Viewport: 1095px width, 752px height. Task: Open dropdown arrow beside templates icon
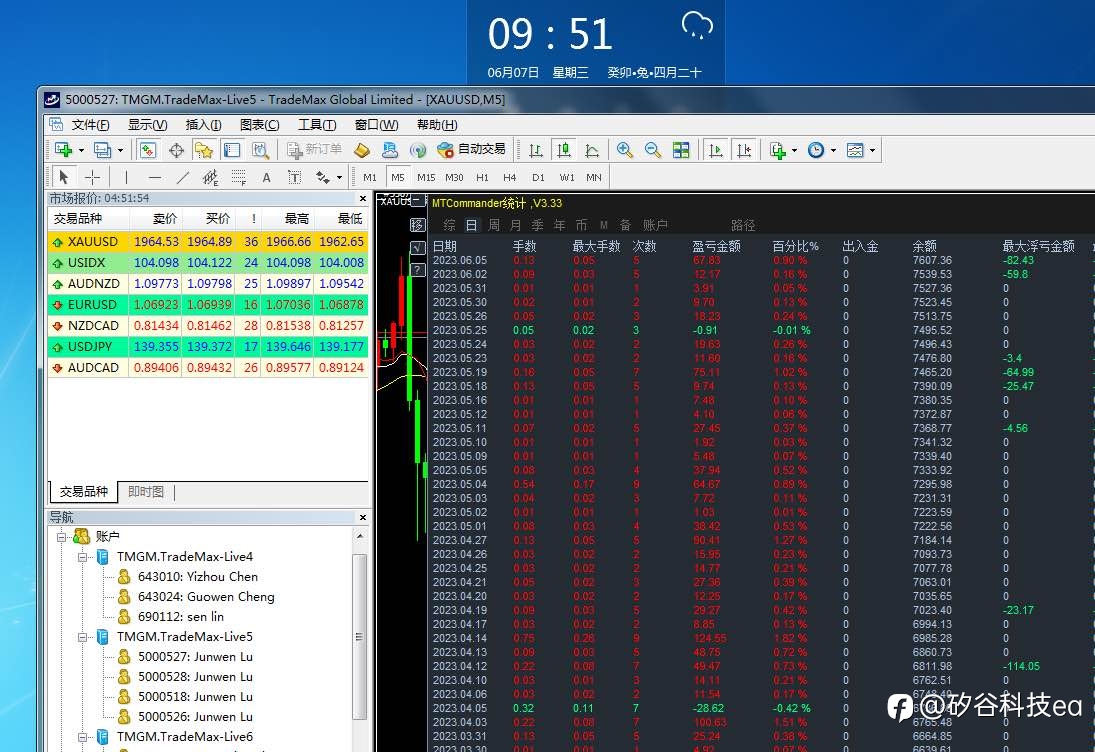[x=872, y=150]
